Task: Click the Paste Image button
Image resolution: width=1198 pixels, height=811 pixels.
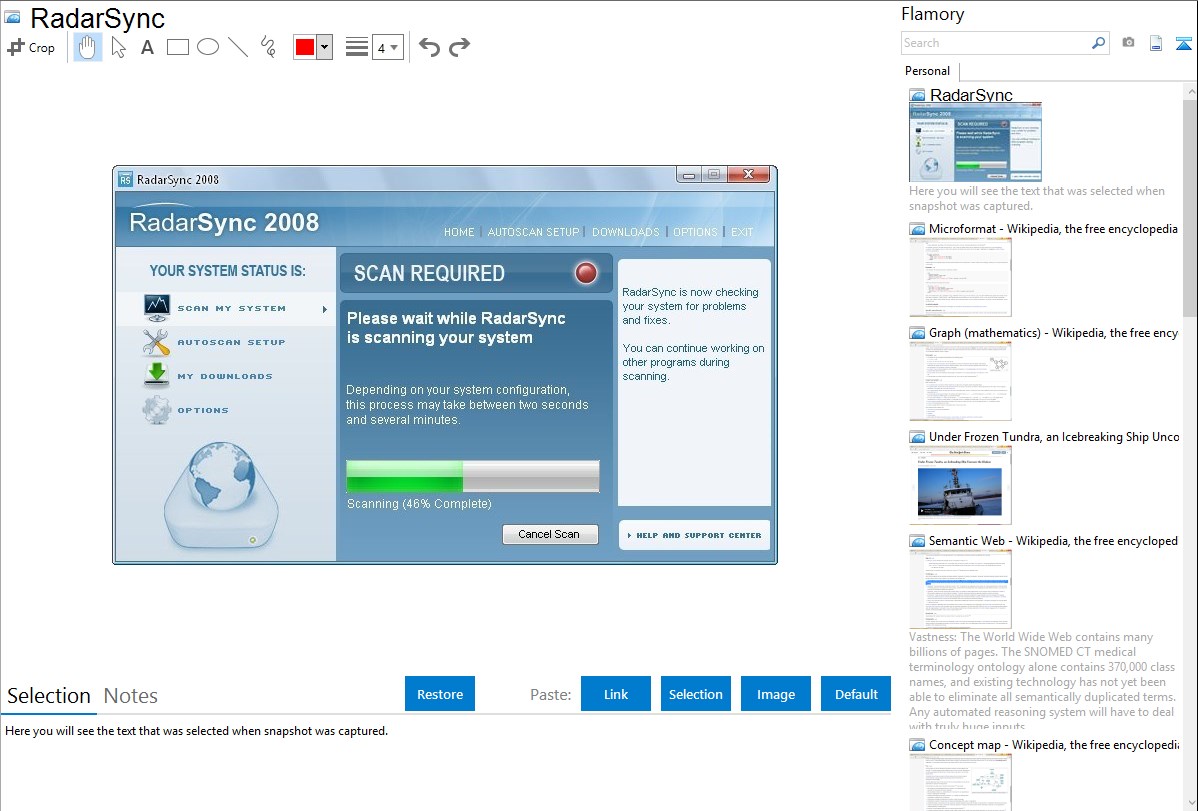Action: 775,694
